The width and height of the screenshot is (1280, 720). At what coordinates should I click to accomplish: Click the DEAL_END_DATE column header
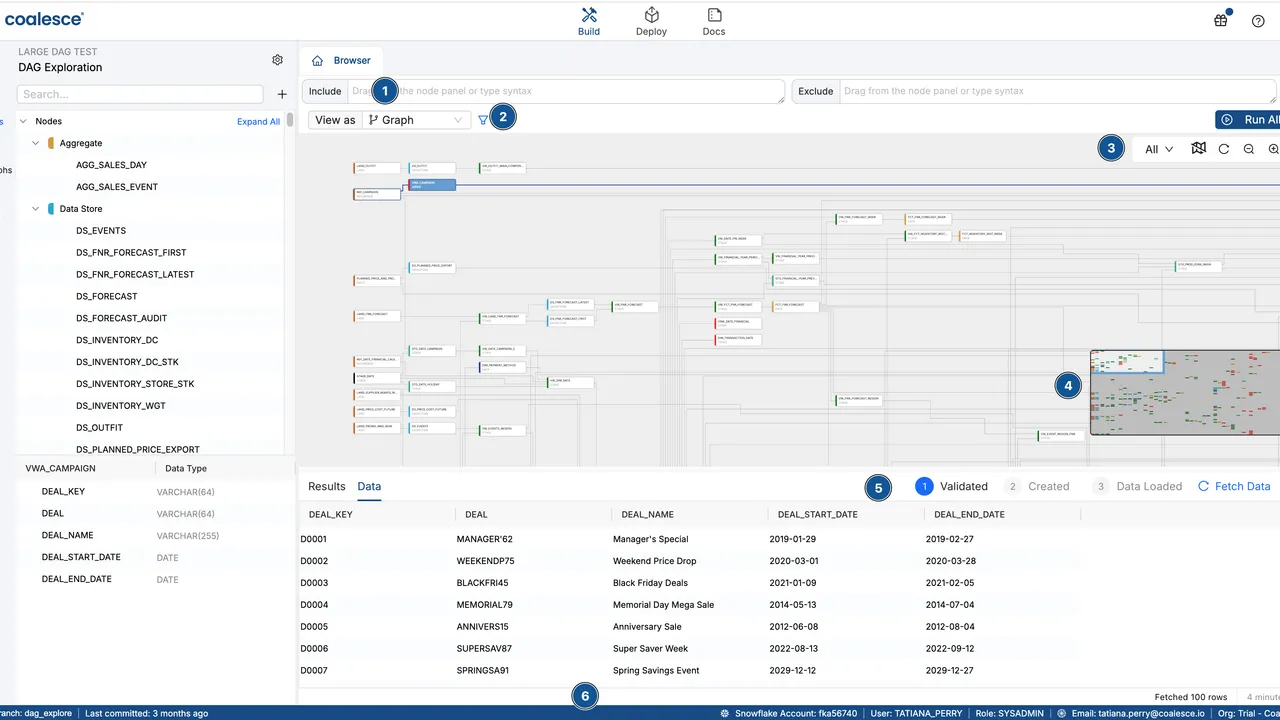(969, 515)
